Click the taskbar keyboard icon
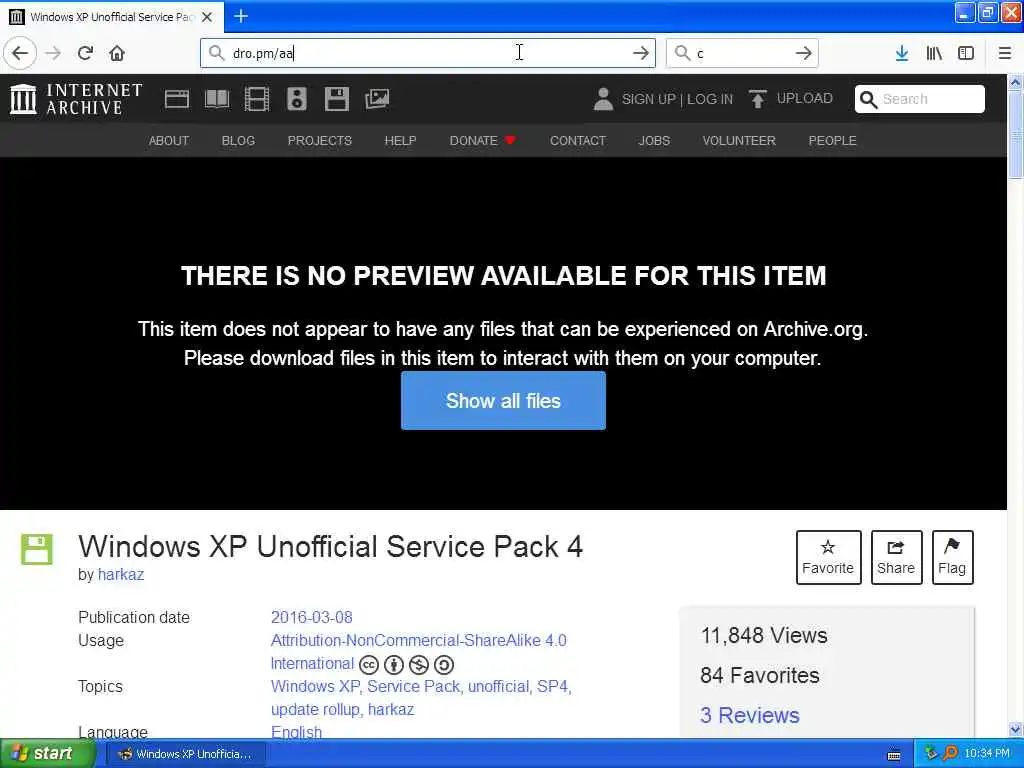 click(x=893, y=755)
